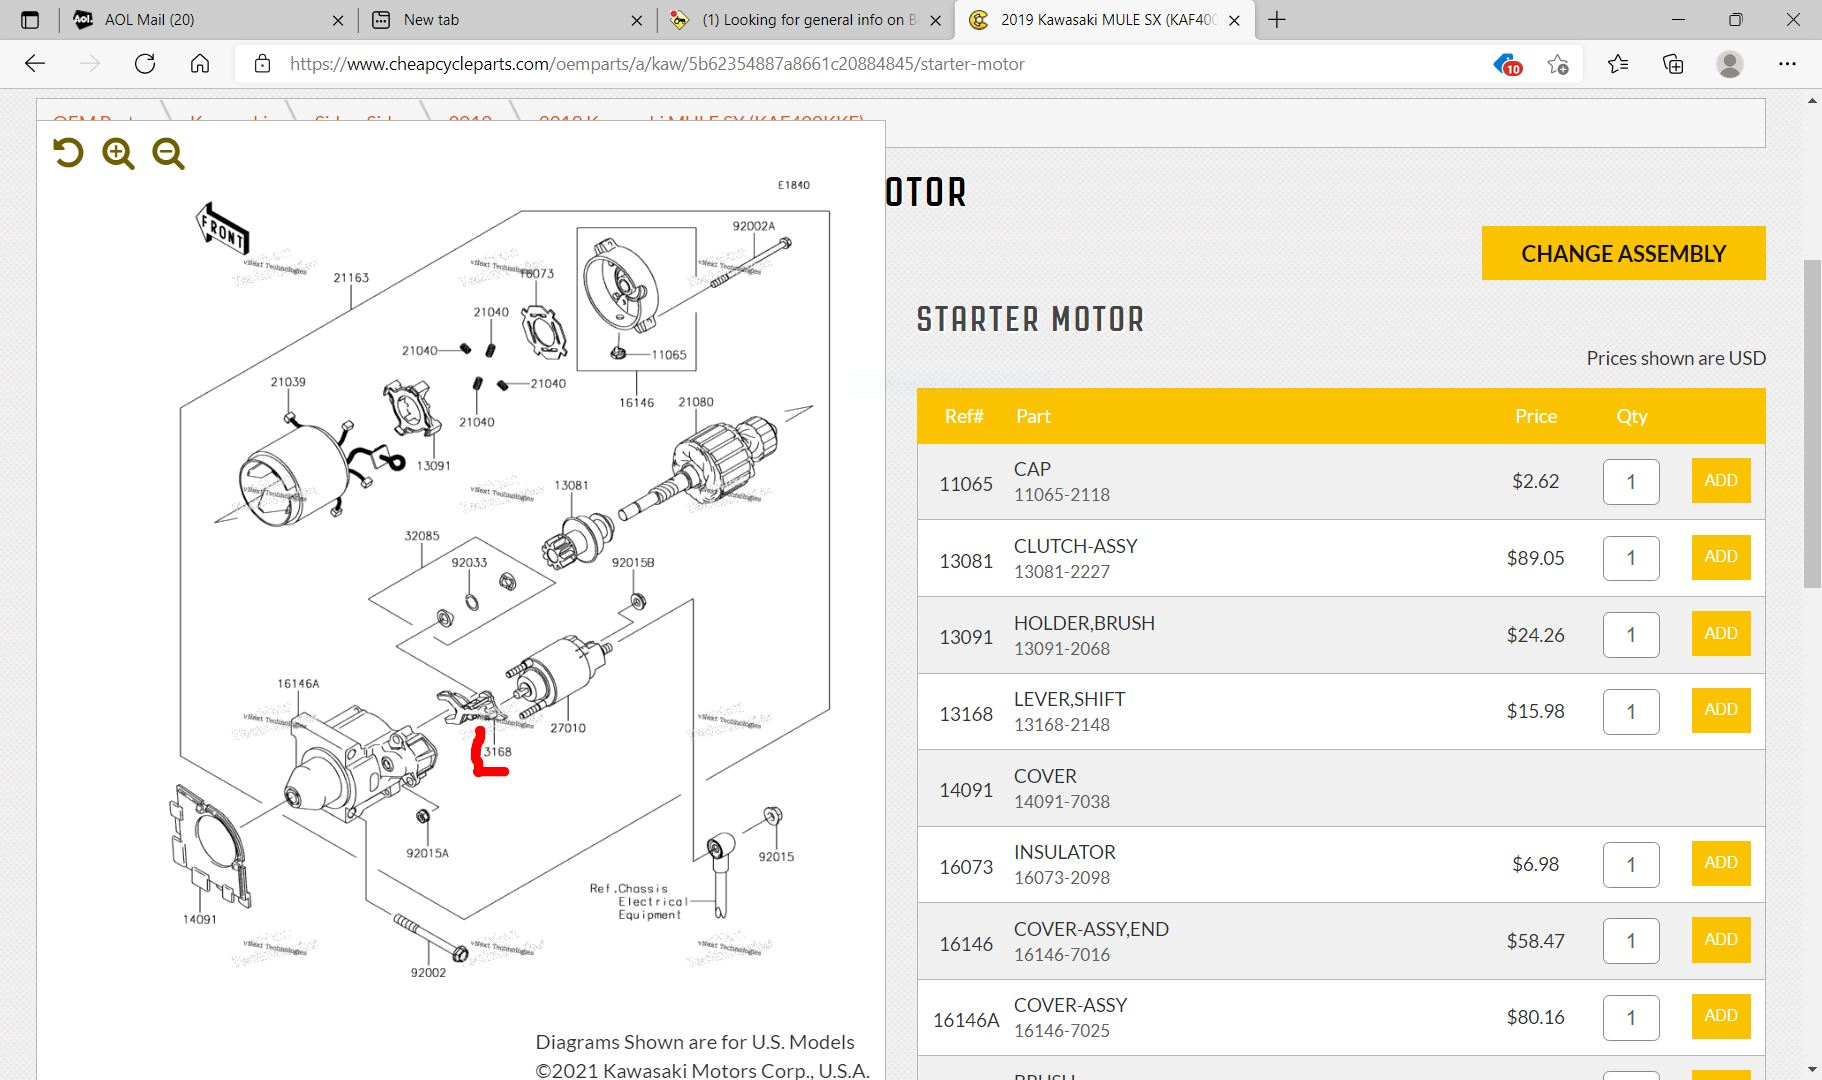Viewport: 1822px width, 1080px height.
Task: Close the Looking for general info tab
Action: pos(936,20)
